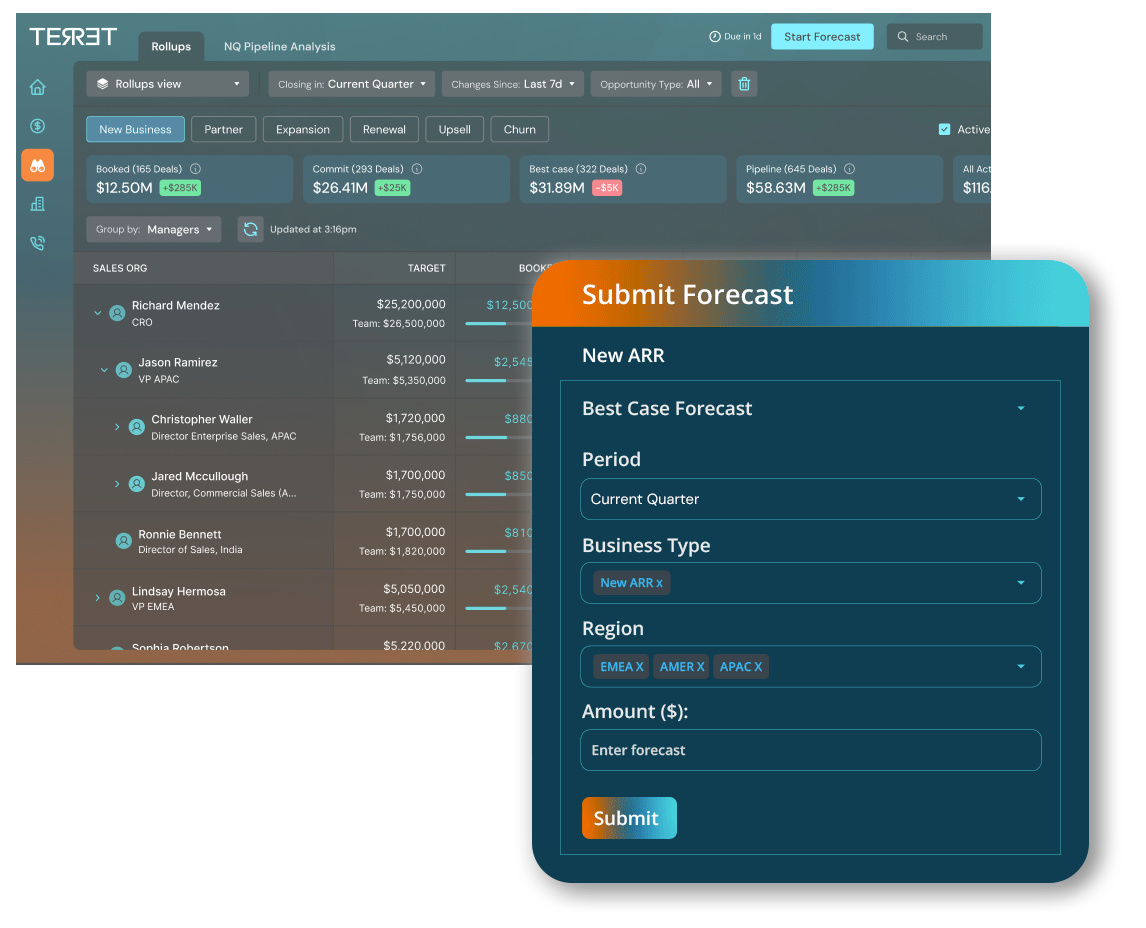Click info icon next to Booked deals

[195, 169]
